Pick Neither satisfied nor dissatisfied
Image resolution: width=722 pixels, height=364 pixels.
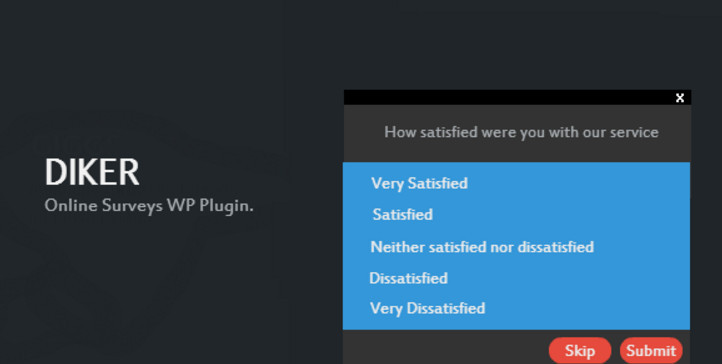tap(482, 247)
